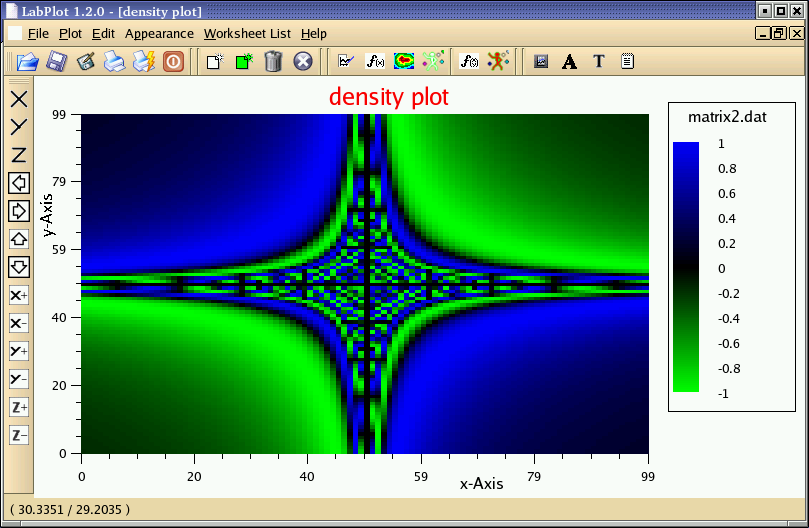
Task: Click the red dancing figure icon
Action: (x=498, y=61)
